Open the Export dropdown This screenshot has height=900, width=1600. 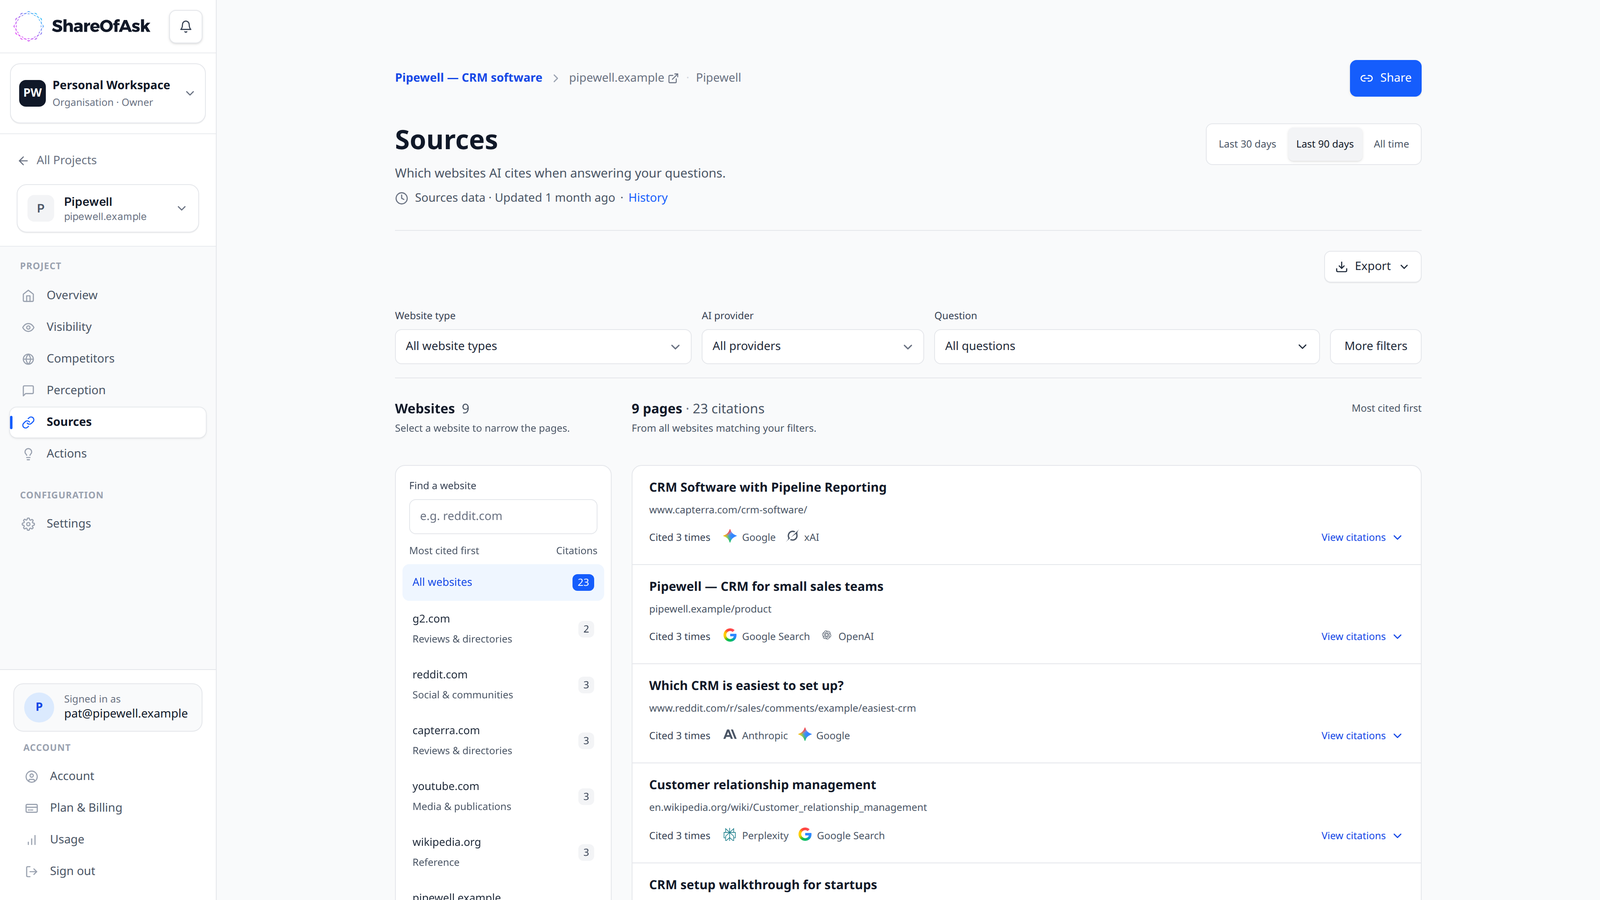[1372, 267]
